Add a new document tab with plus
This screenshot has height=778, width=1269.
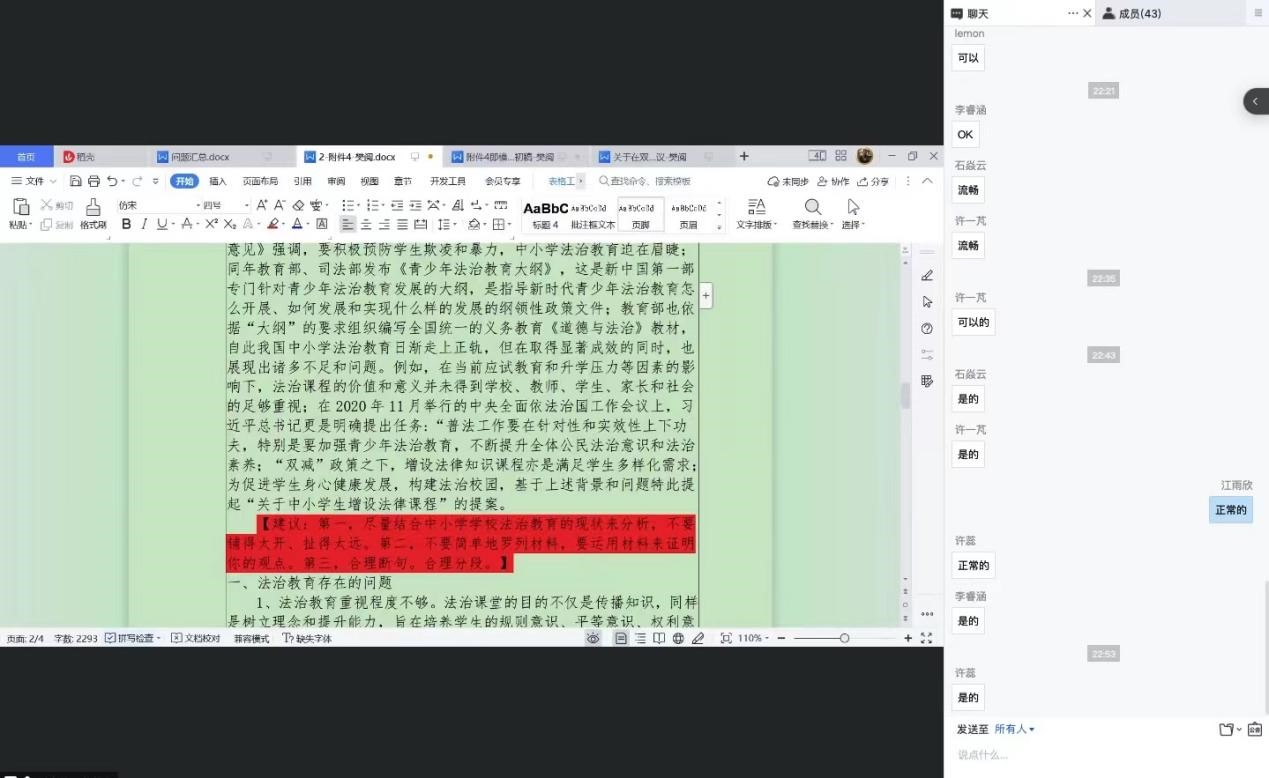744,156
